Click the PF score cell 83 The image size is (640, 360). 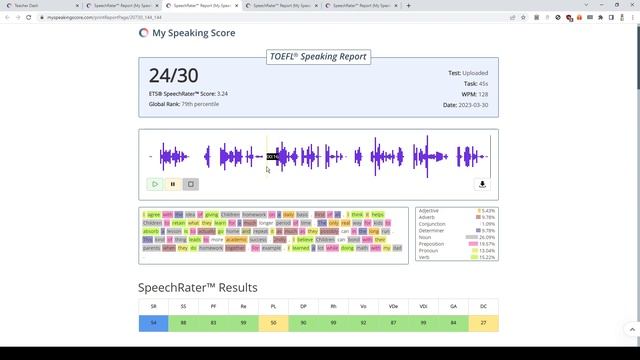coord(213,323)
